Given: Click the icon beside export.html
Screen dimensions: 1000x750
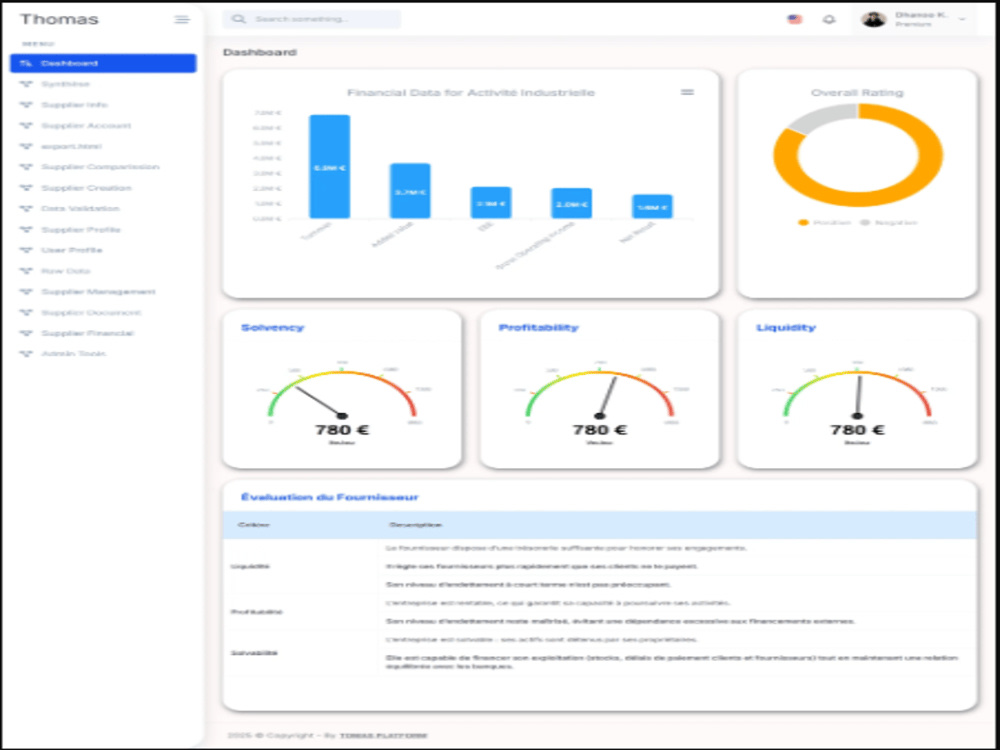Looking at the screenshot, I should [x=26, y=146].
